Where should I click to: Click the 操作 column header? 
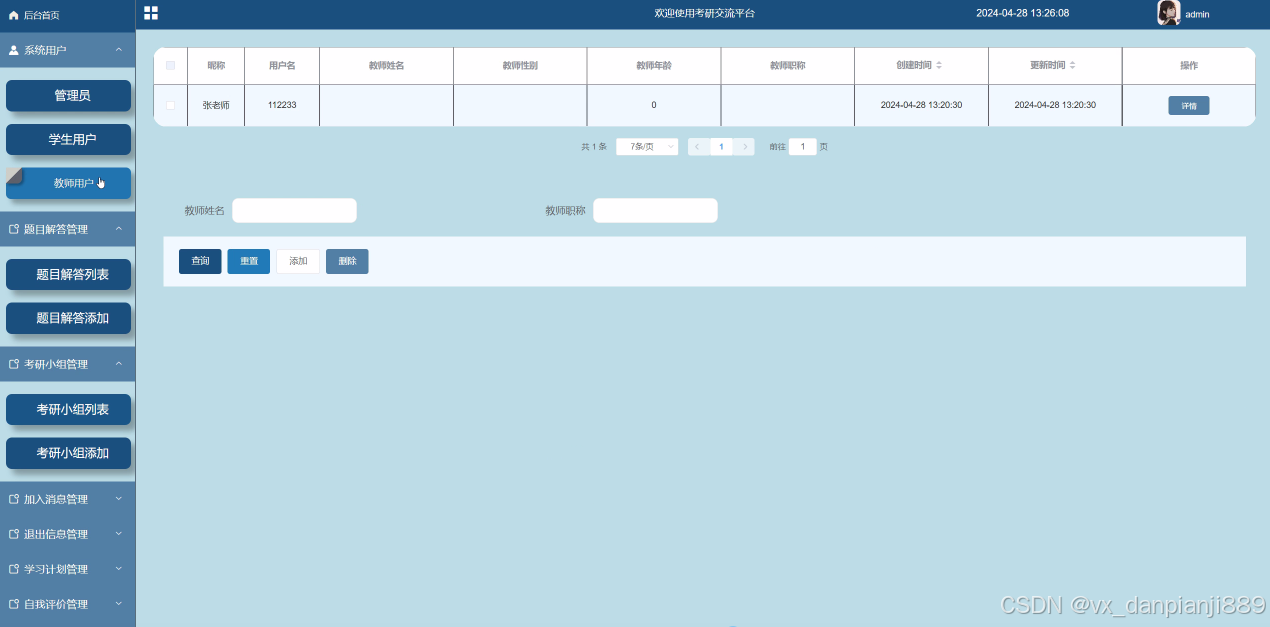(x=1188, y=65)
